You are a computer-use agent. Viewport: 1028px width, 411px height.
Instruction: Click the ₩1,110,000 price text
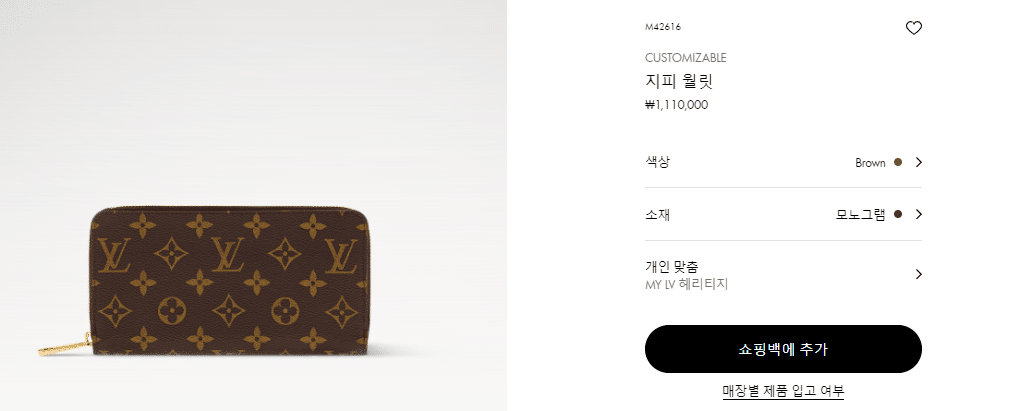[x=677, y=105]
